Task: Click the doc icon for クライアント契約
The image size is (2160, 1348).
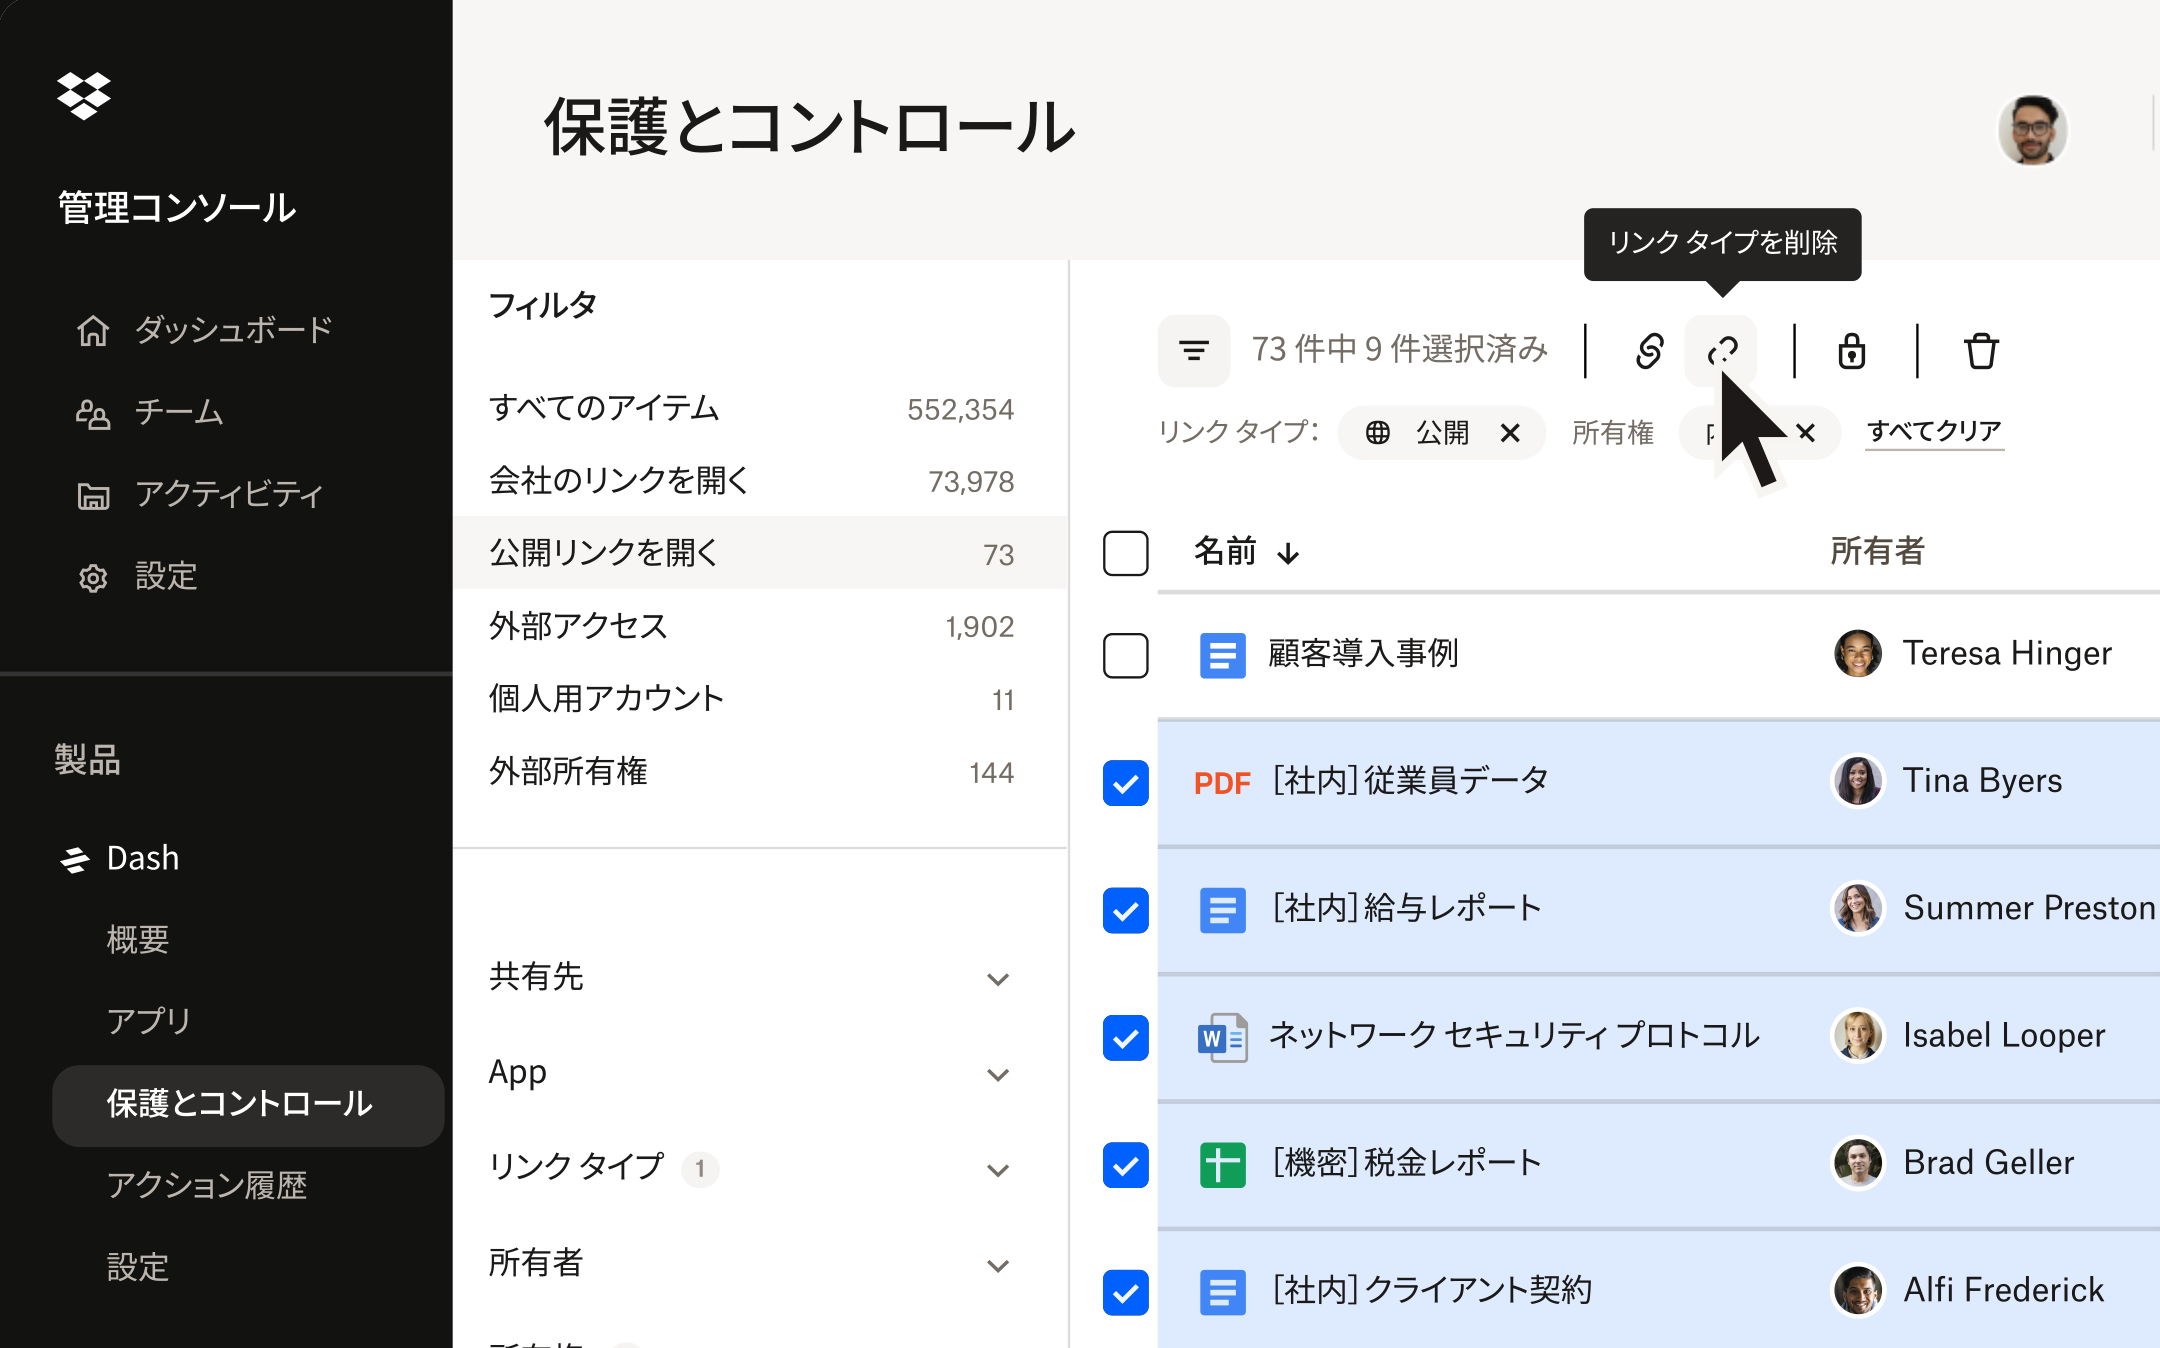Action: pos(1222,1292)
